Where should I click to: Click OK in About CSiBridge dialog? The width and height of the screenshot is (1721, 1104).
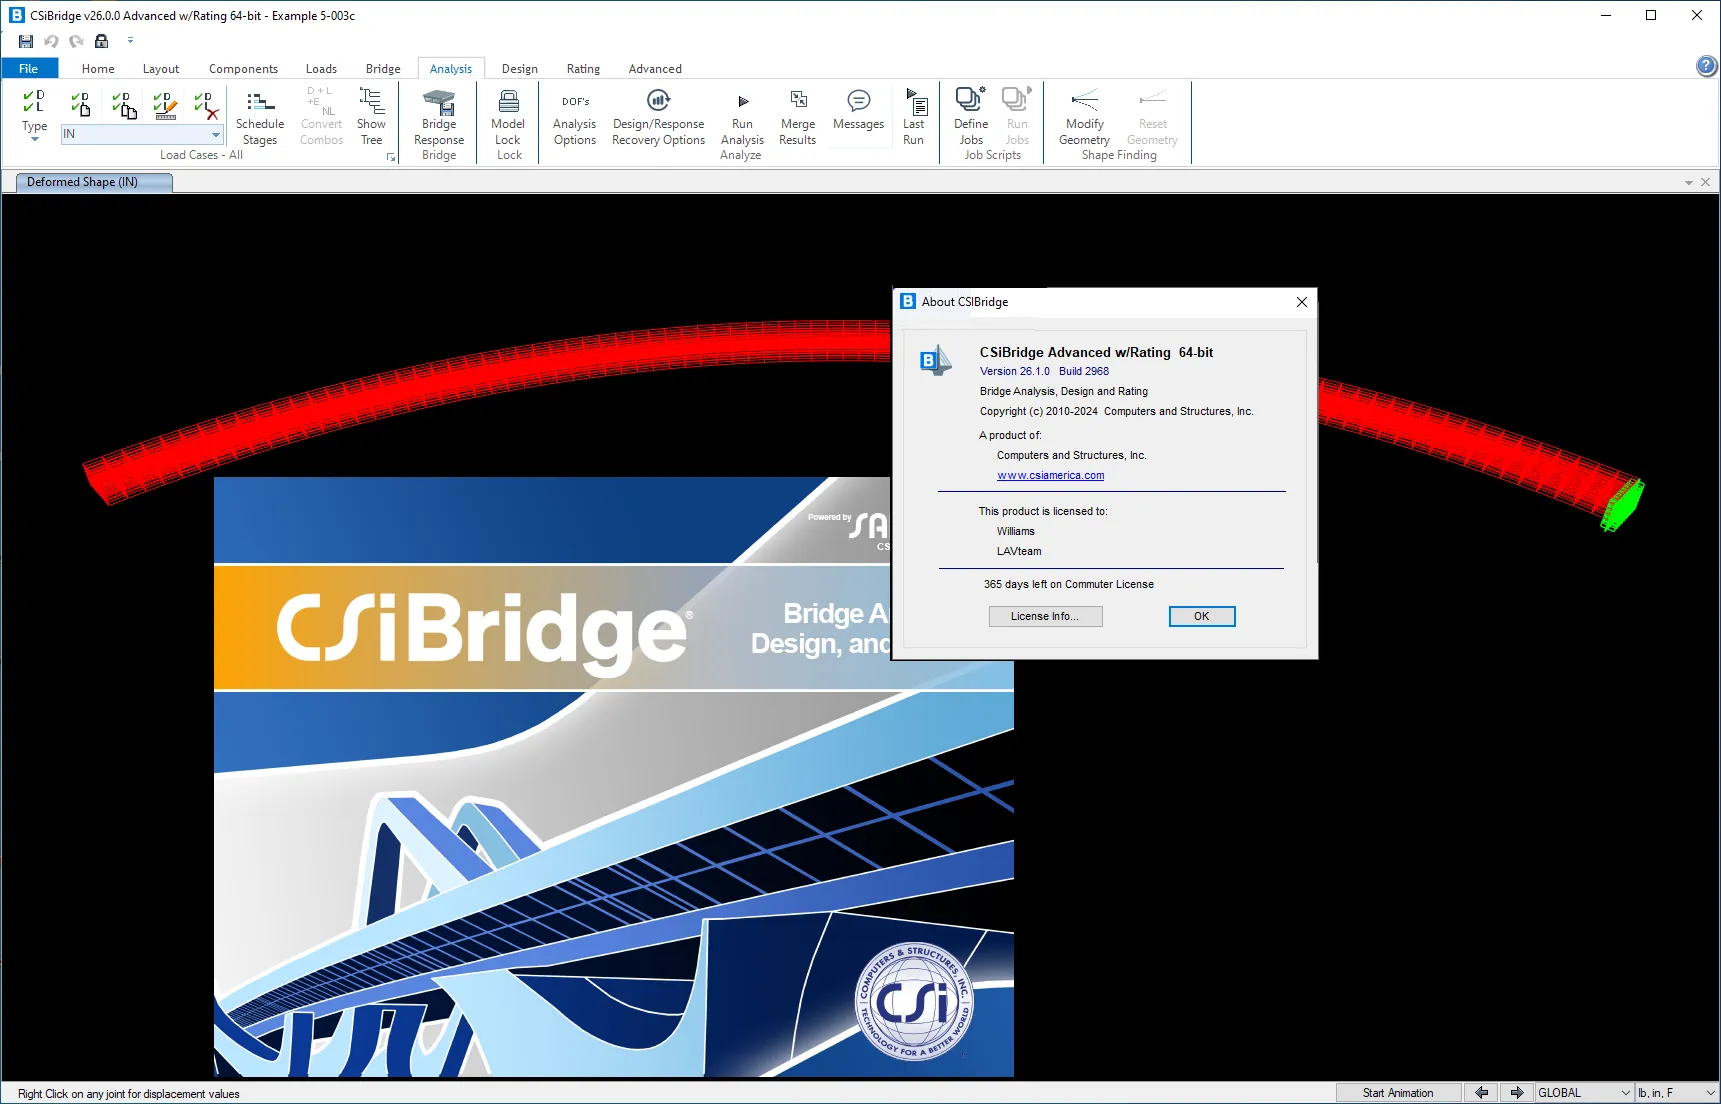pyautogui.click(x=1201, y=616)
